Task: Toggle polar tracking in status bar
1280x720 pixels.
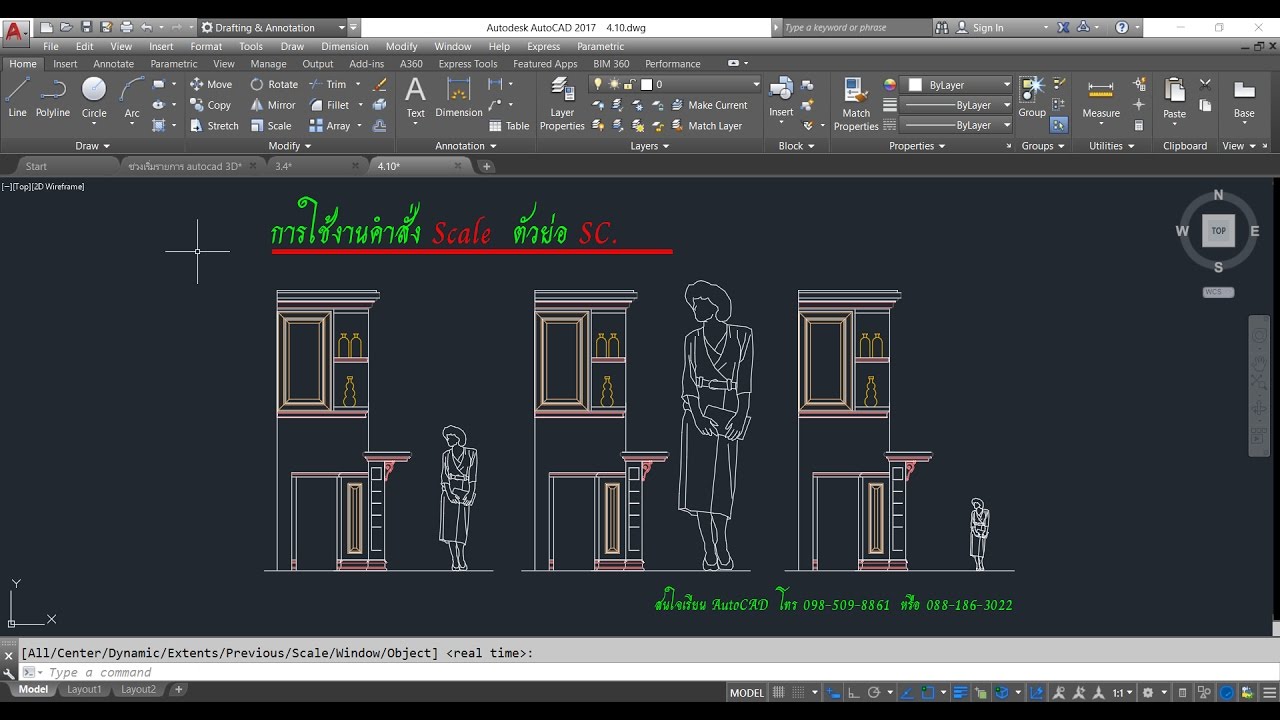Action: point(873,692)
